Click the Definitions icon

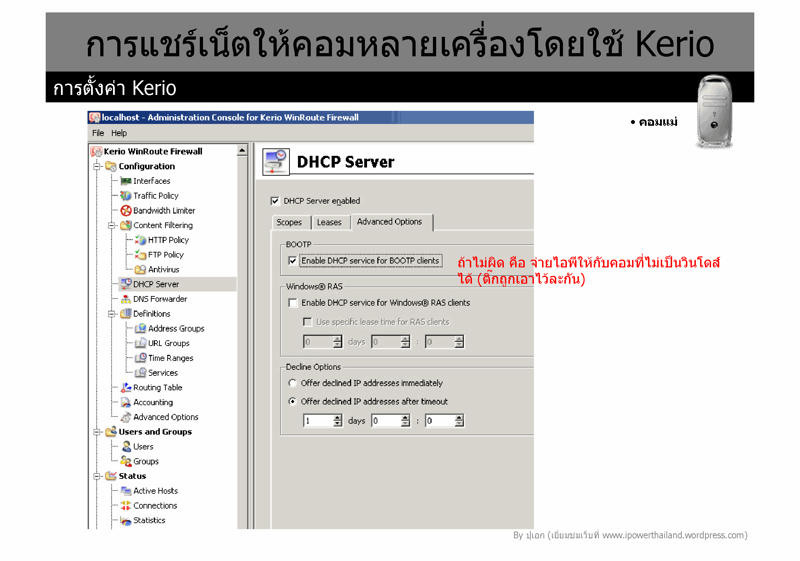pos(126,314)
